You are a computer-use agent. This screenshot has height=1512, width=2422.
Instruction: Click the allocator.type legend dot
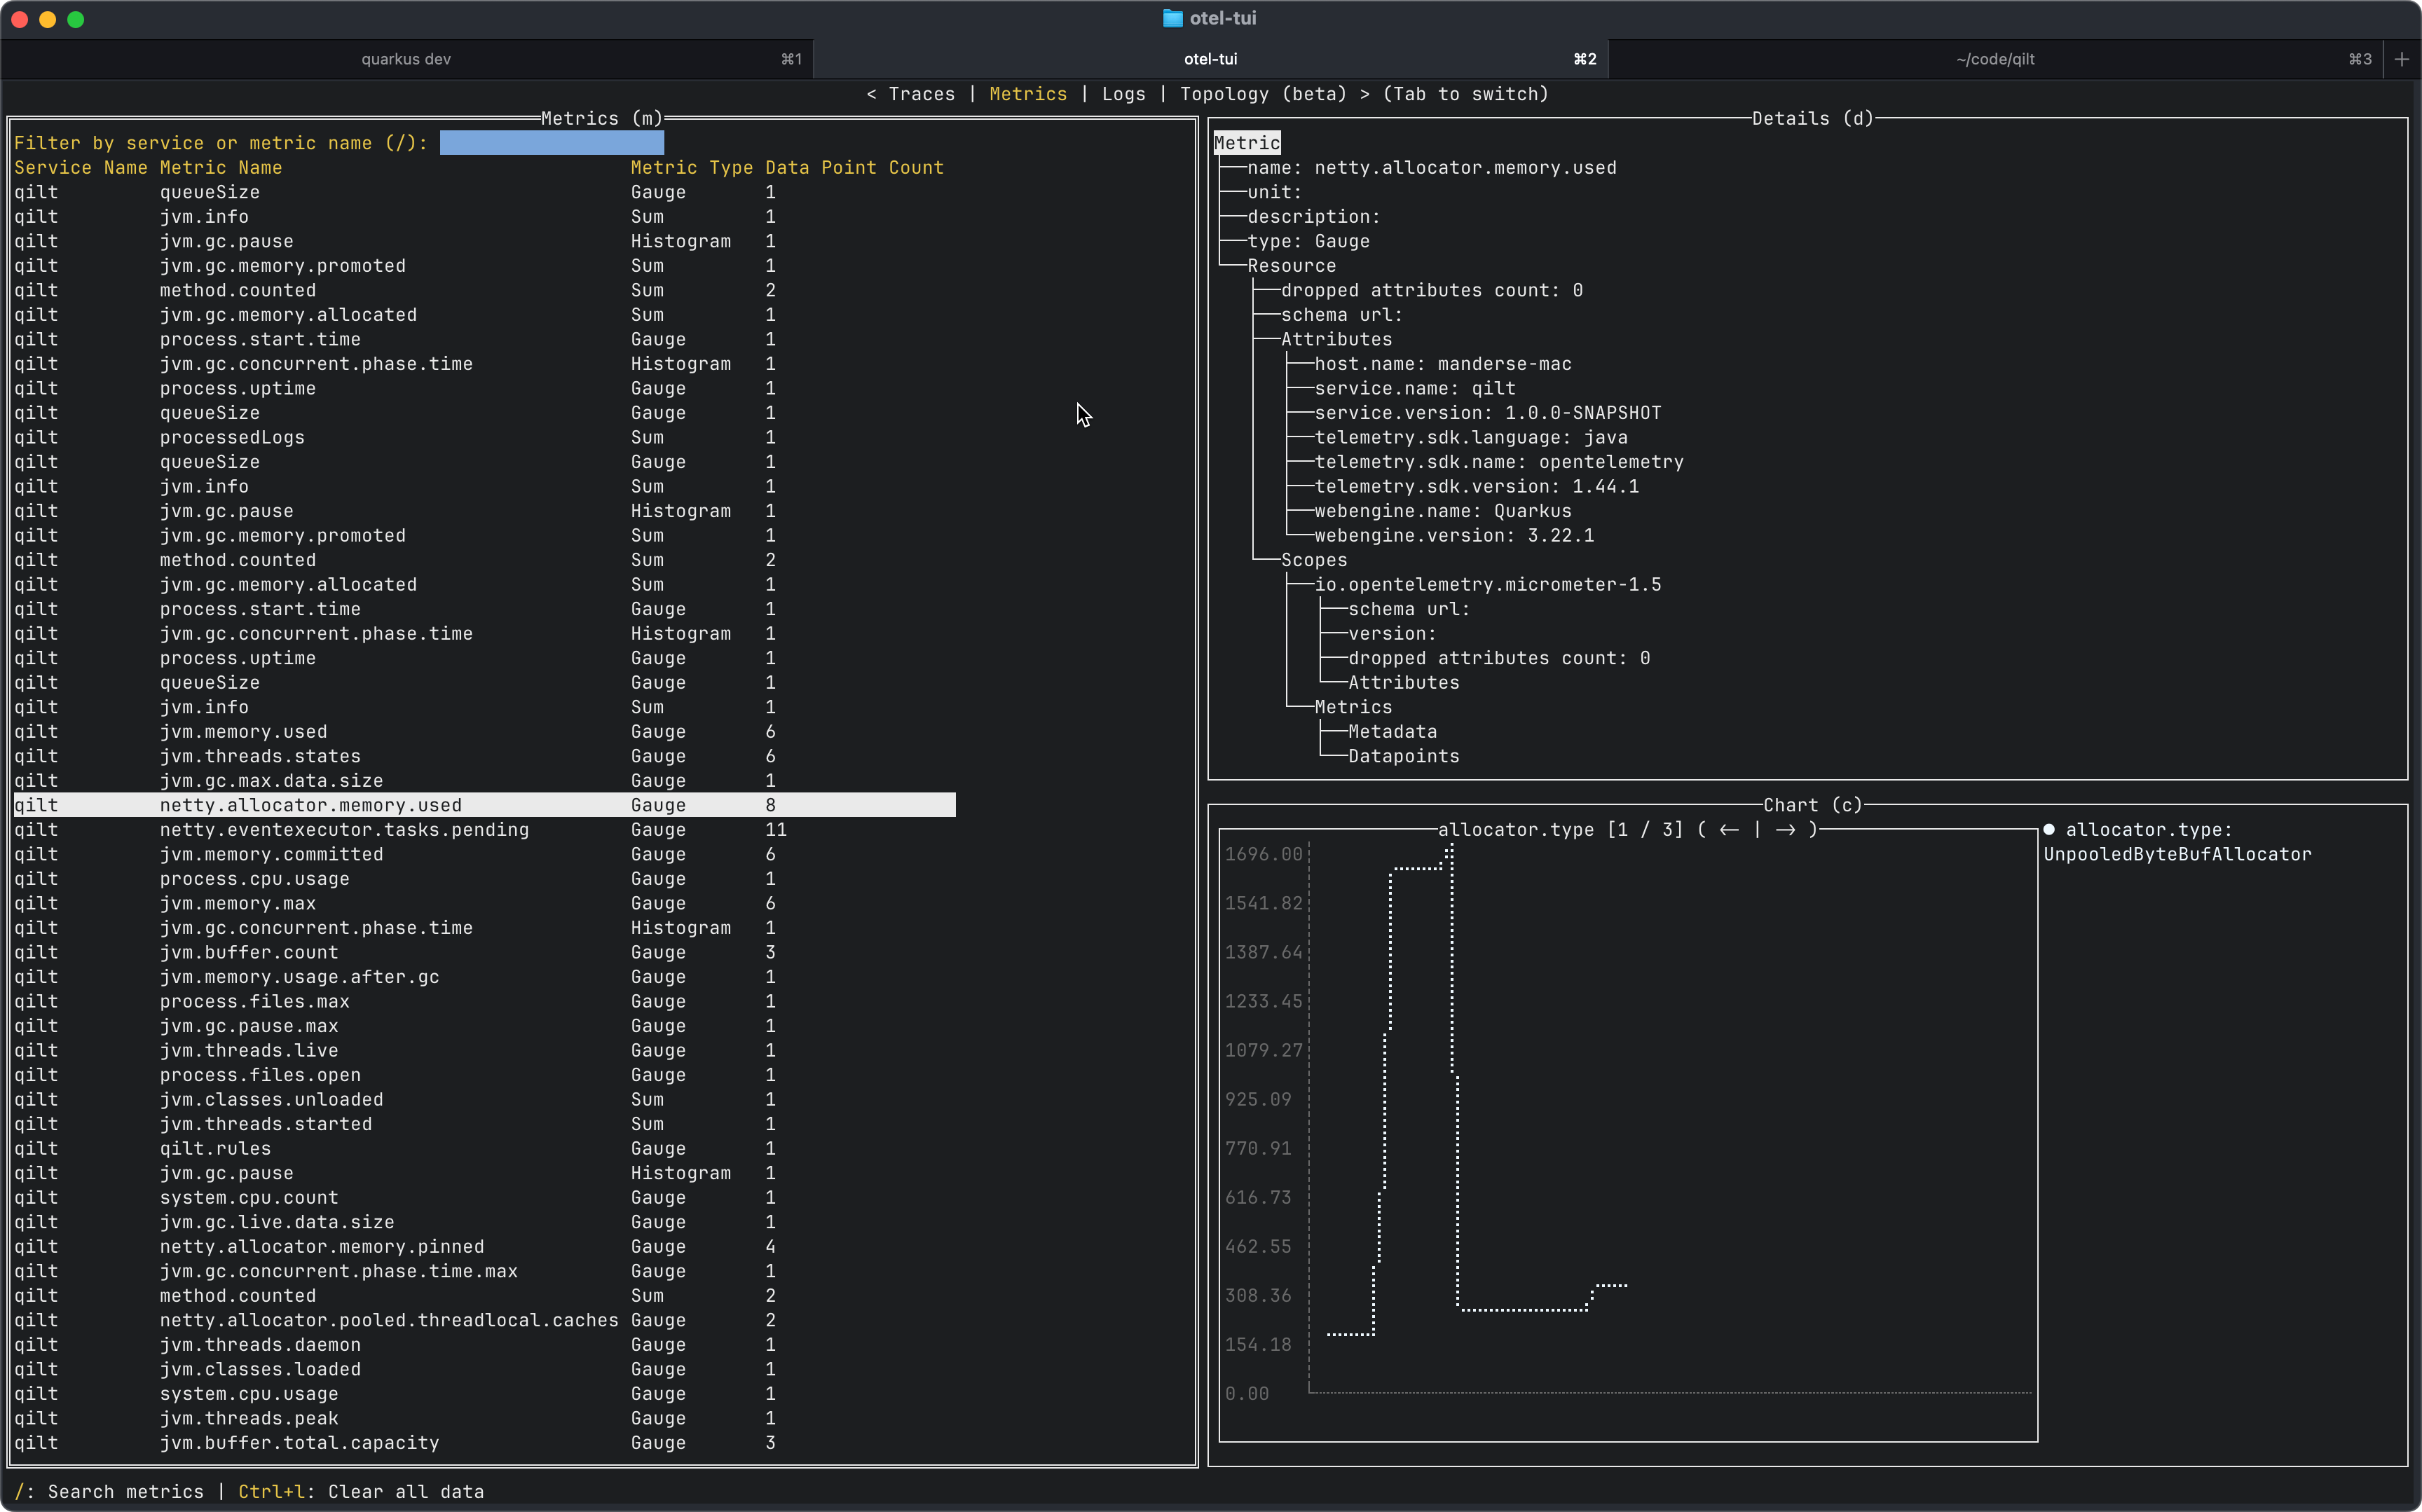pos(2049,830)
